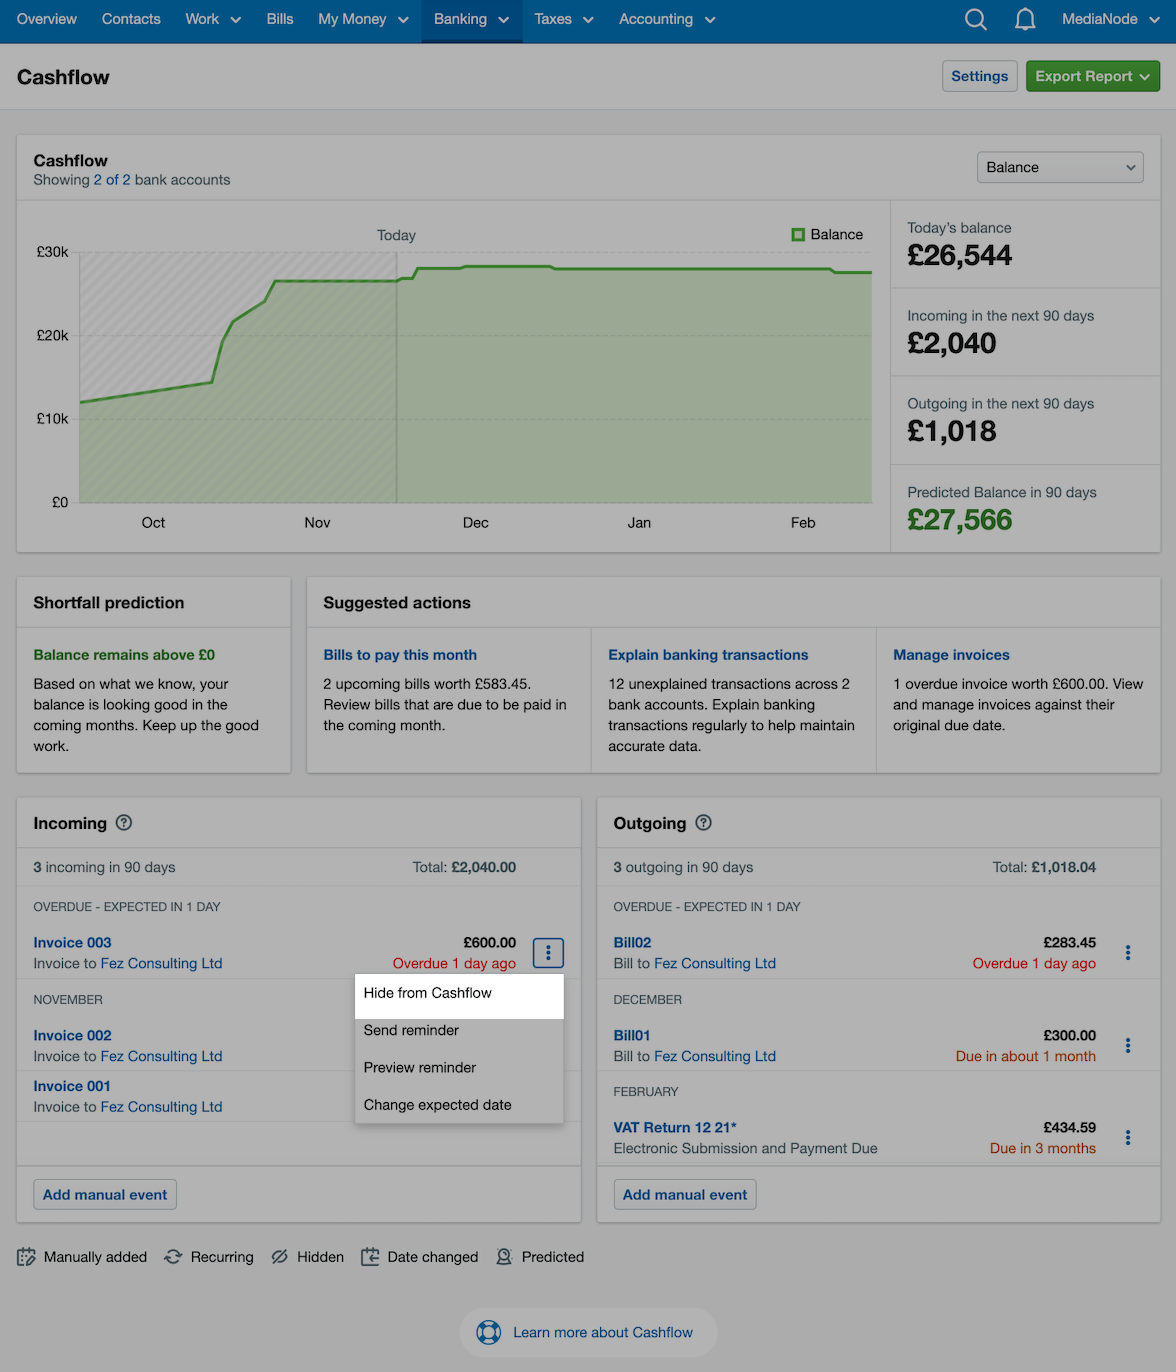
Task: Open Bill02 three-dot actions menu
Action: click(1128, 953)
